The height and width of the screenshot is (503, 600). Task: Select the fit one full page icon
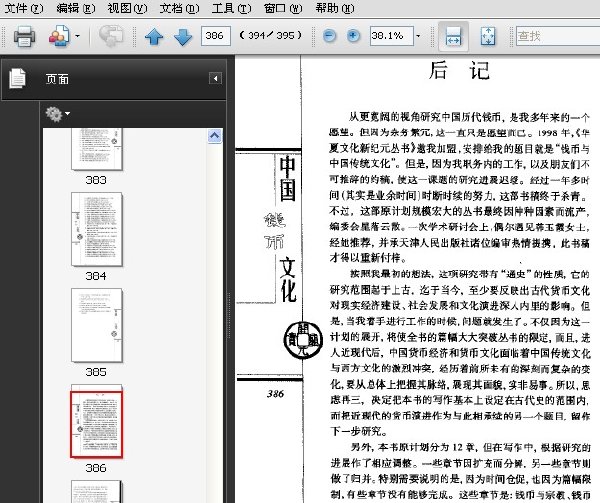tap(488, 36)
